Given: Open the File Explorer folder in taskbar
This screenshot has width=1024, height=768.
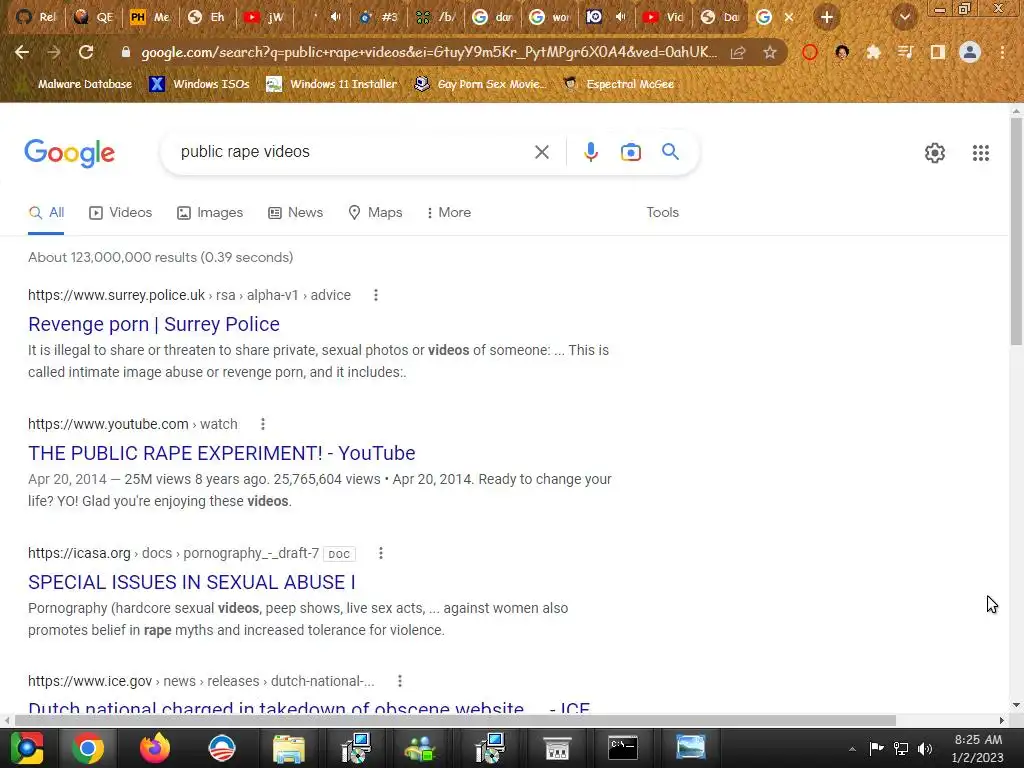Looking at the screenshot, I should point(288,748).
